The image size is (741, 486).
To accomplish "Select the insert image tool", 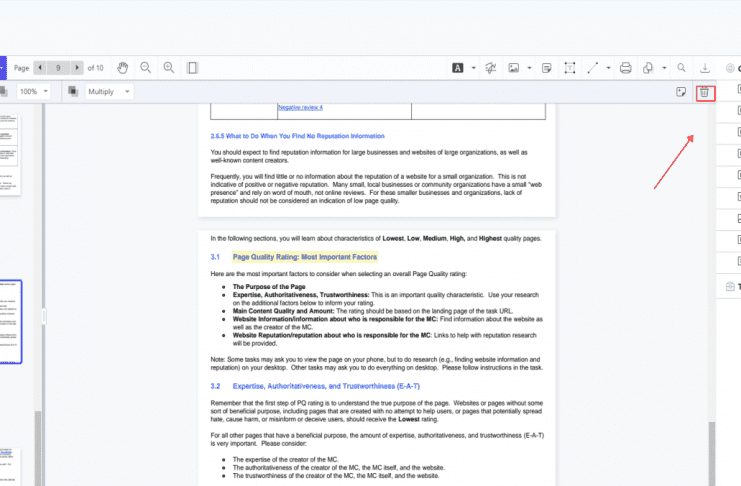I will point(514,68).
